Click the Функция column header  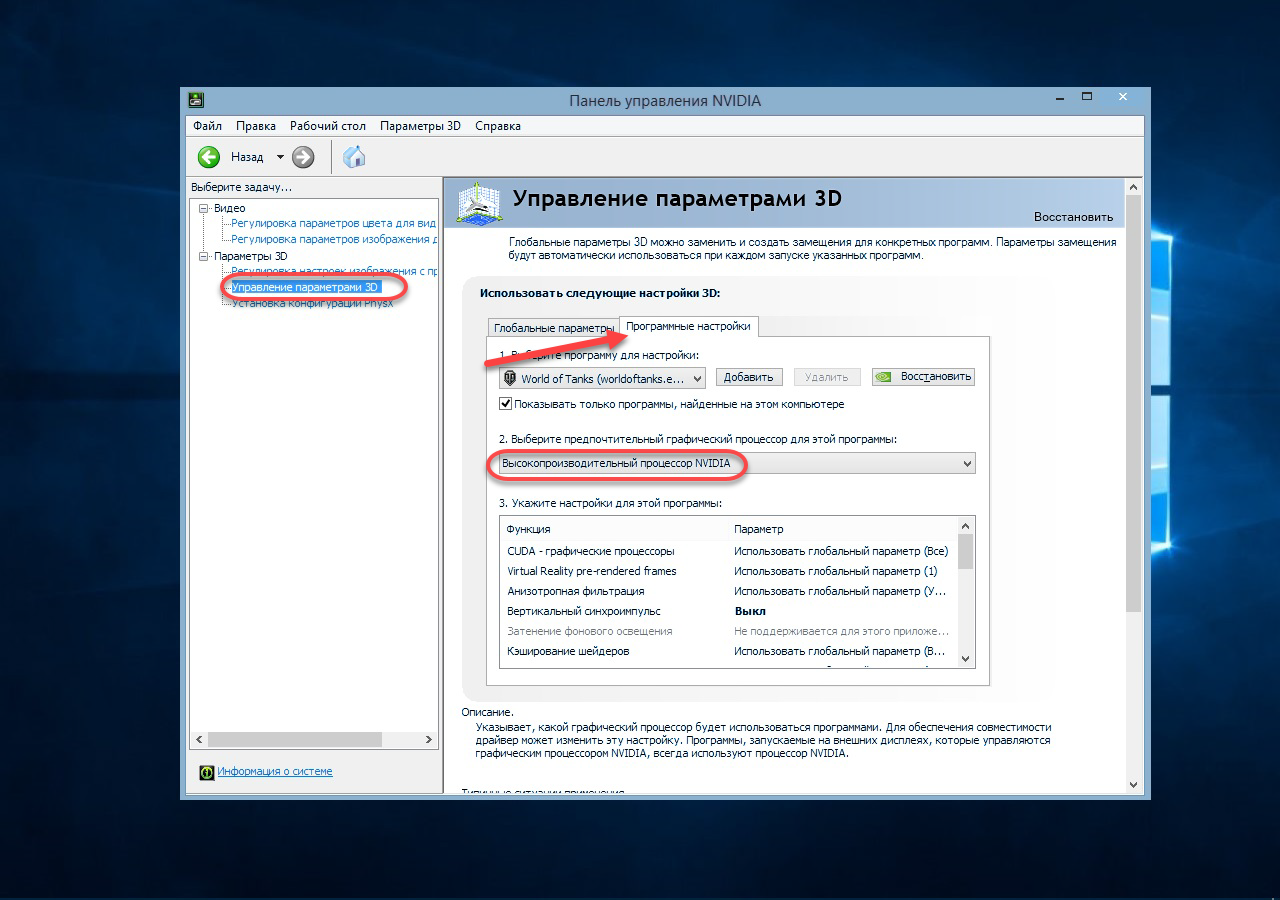pyautogui.click(x=528, y=529)
